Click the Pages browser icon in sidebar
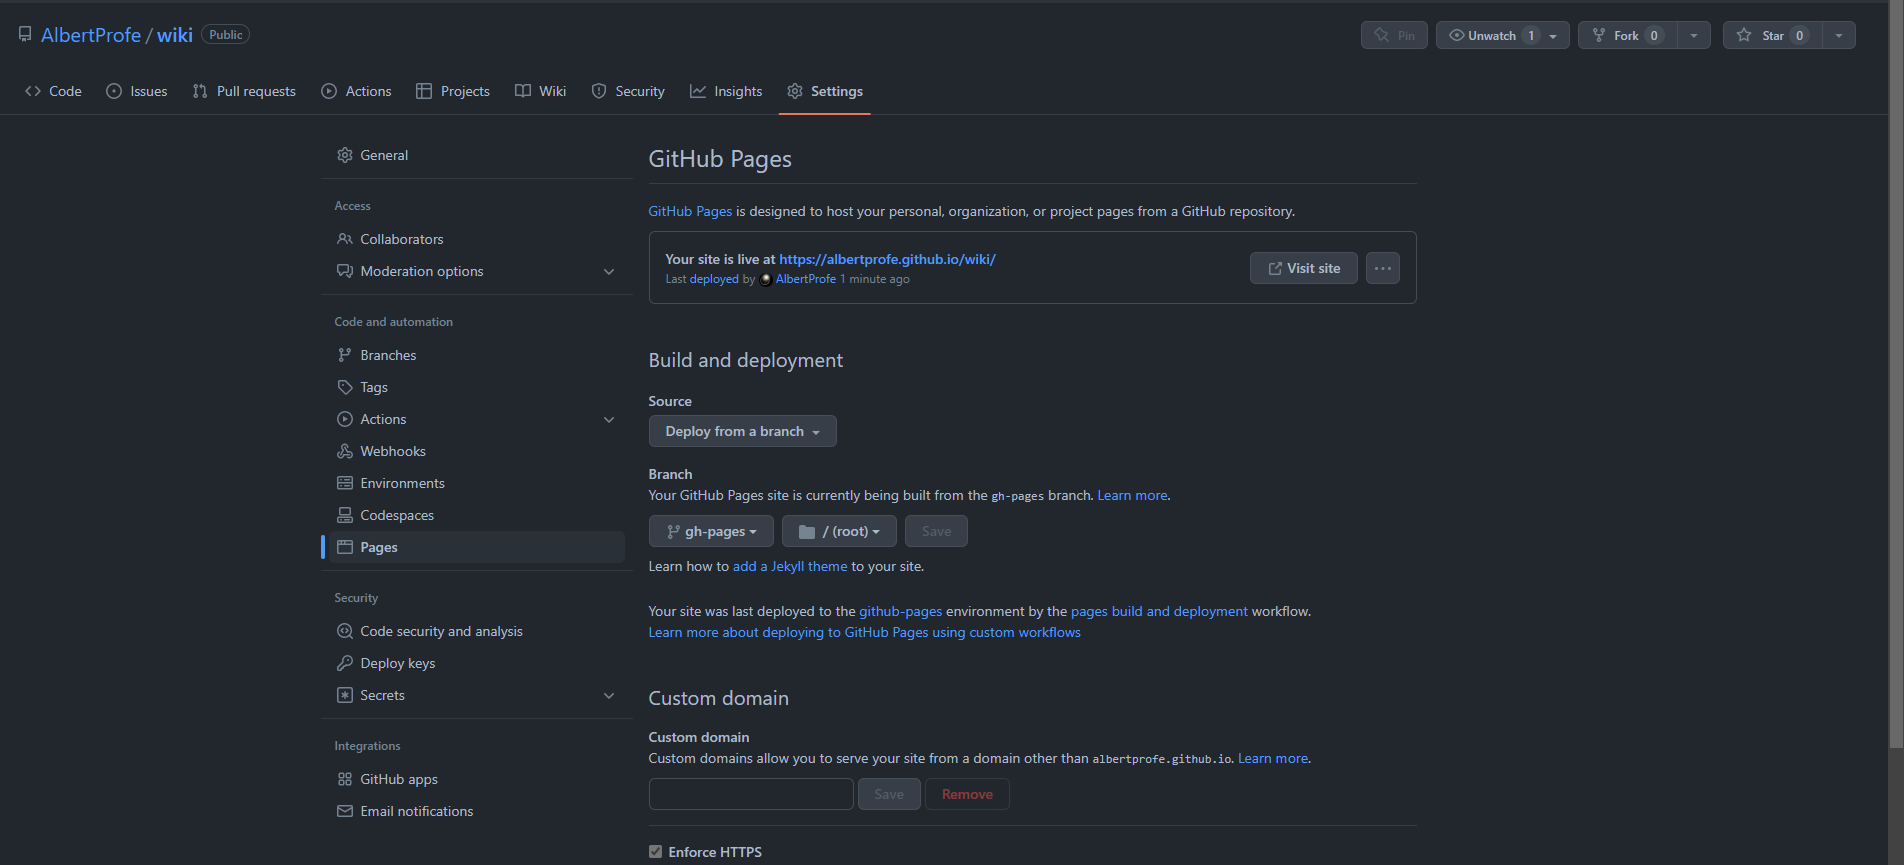This screenshot has width=1904, height=865. [x=345, y=547]
